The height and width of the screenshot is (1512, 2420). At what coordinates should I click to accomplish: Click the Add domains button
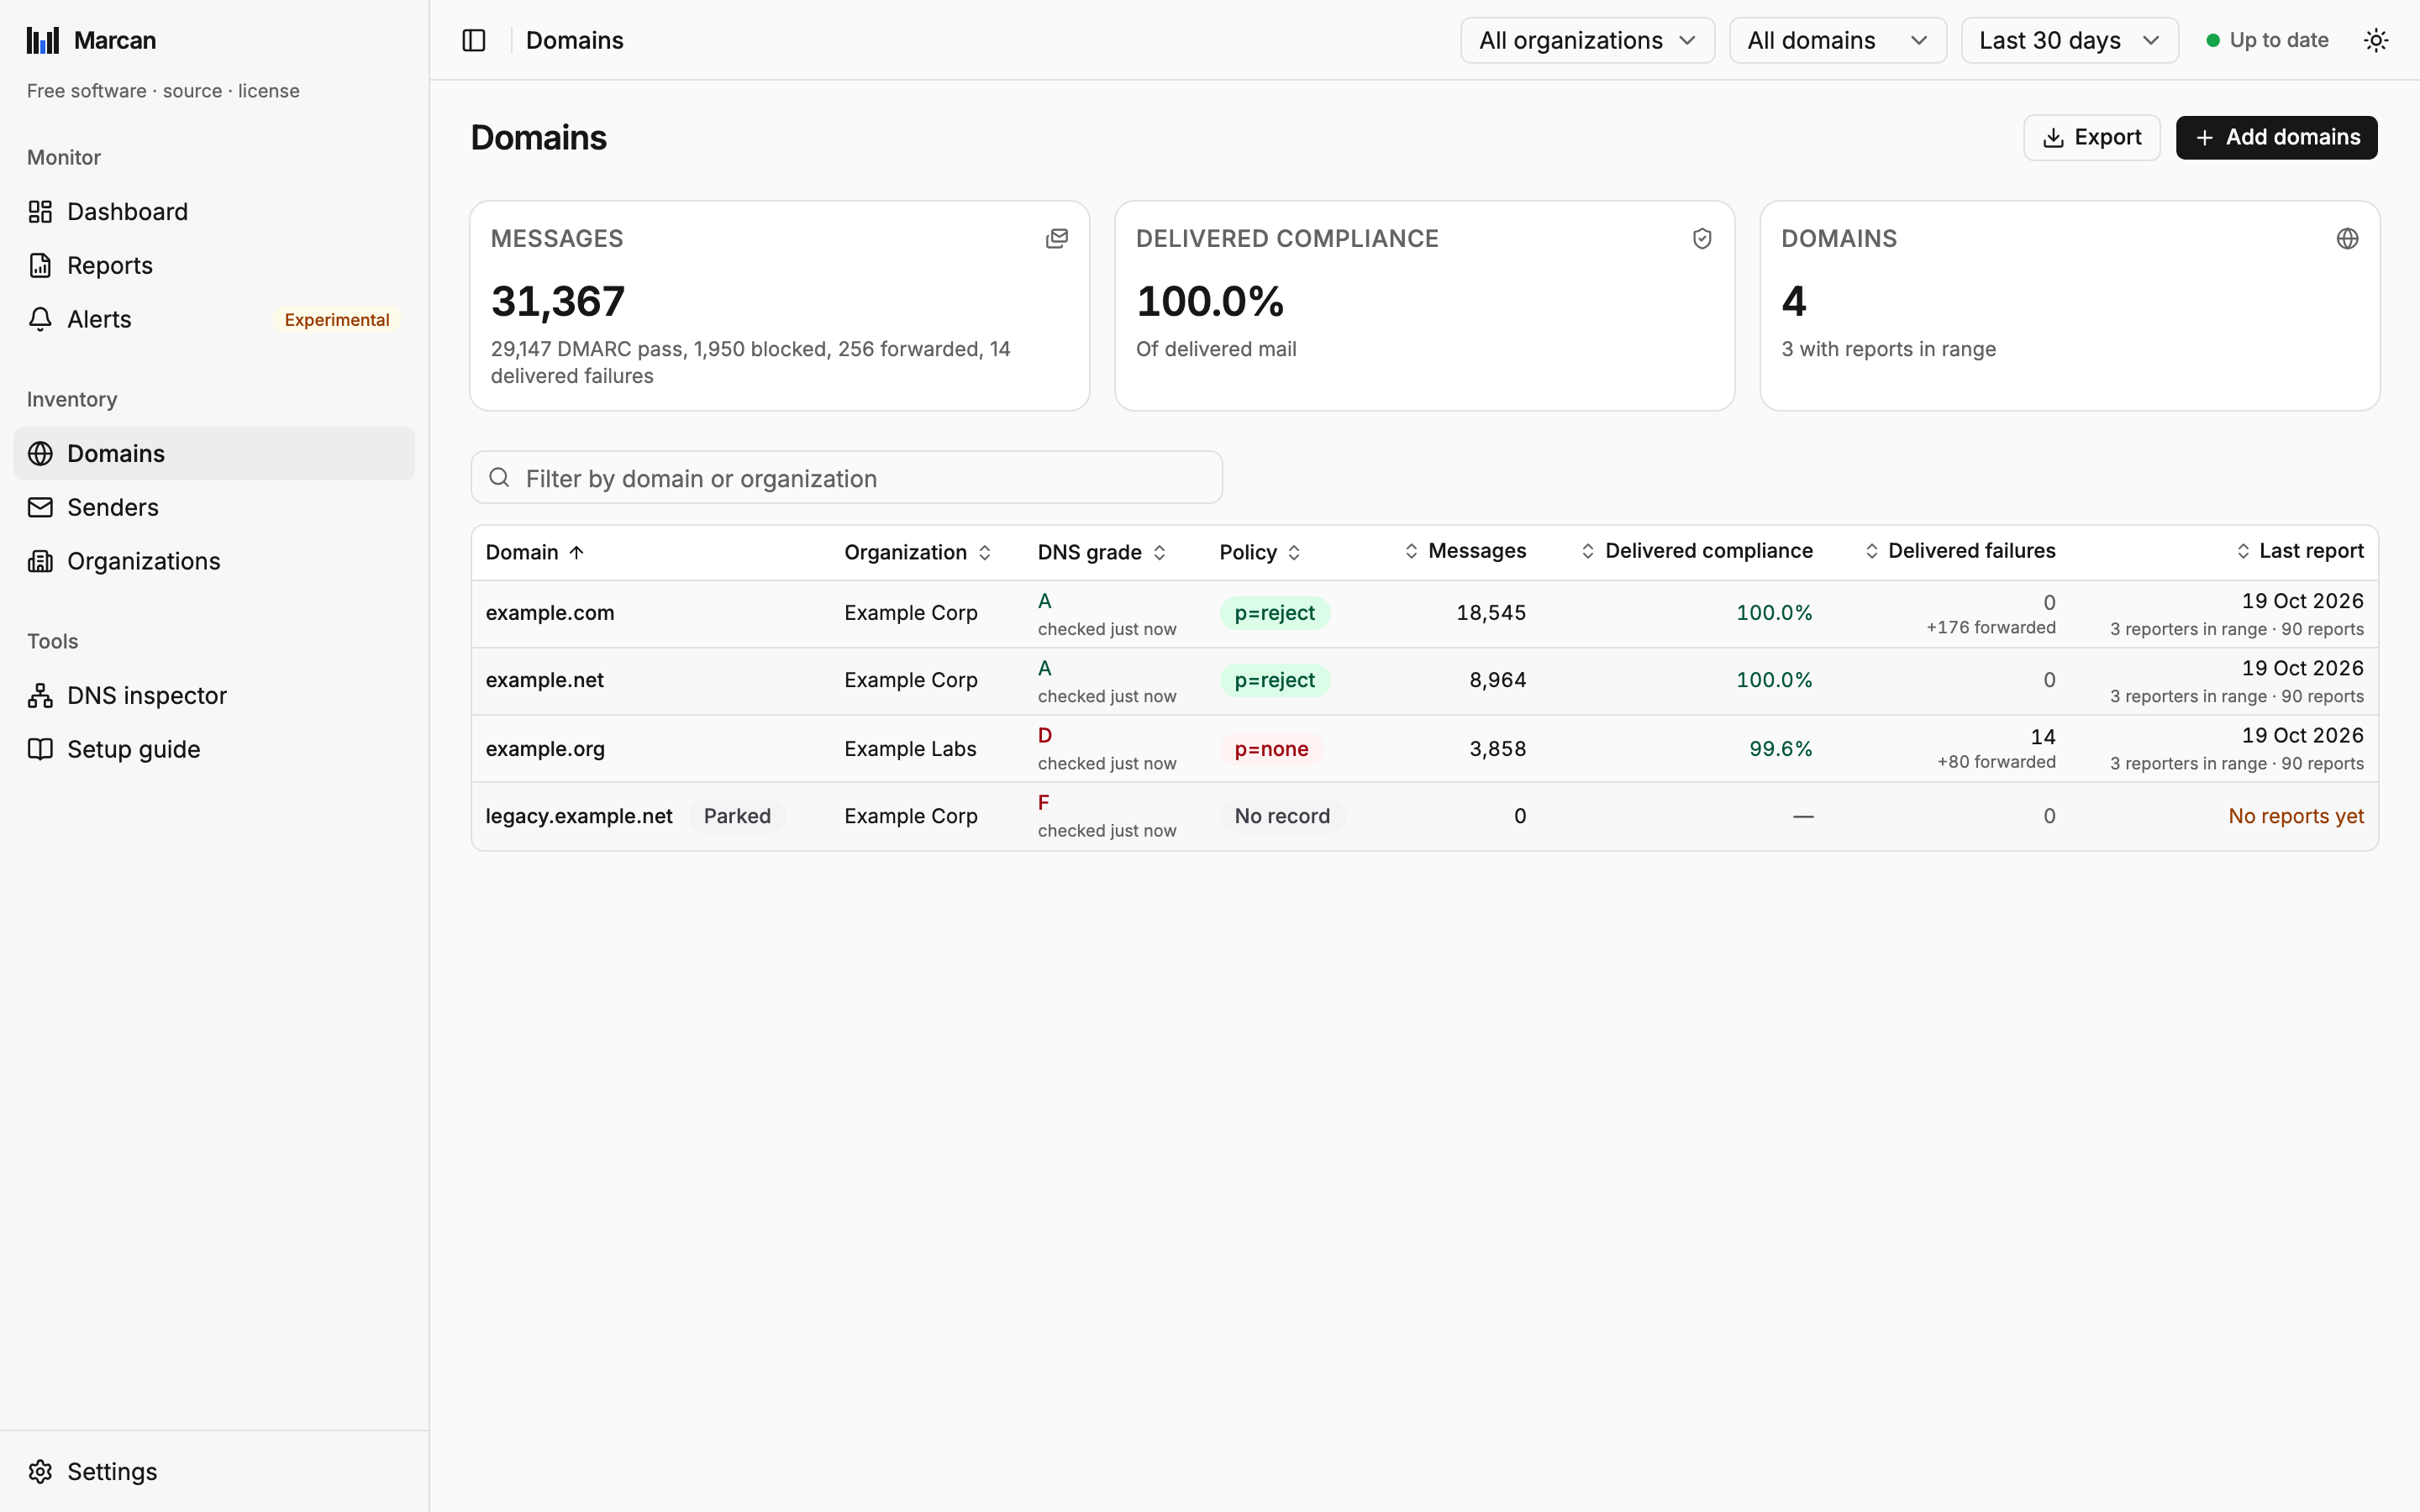tap(2276, 137)
